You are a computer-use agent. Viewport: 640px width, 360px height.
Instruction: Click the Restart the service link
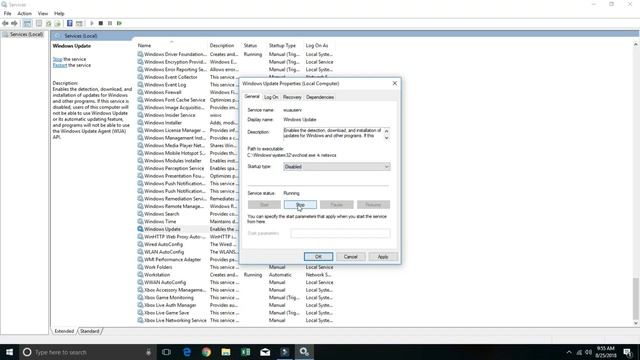[x=60, y=65]
